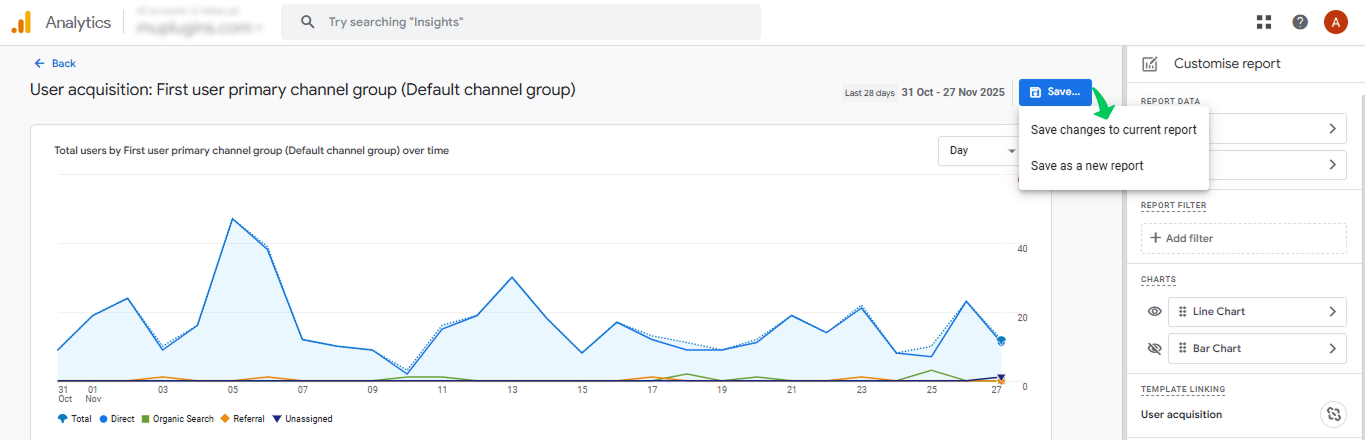Viewport: 1365px width, 440px height.
Task: Grab the Bar Chart drag handle
Action: [x=1182, y=349]
